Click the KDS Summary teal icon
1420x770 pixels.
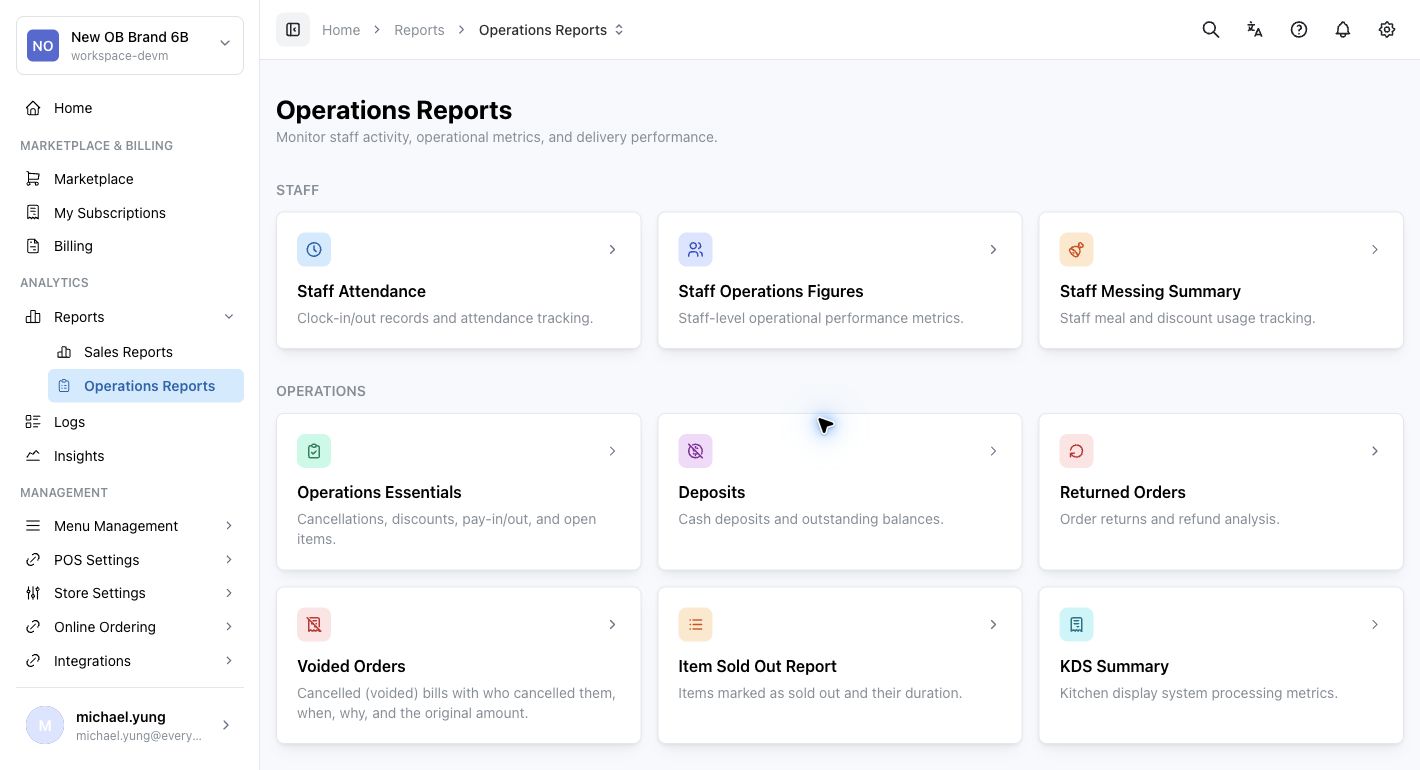click(1077, 625)
